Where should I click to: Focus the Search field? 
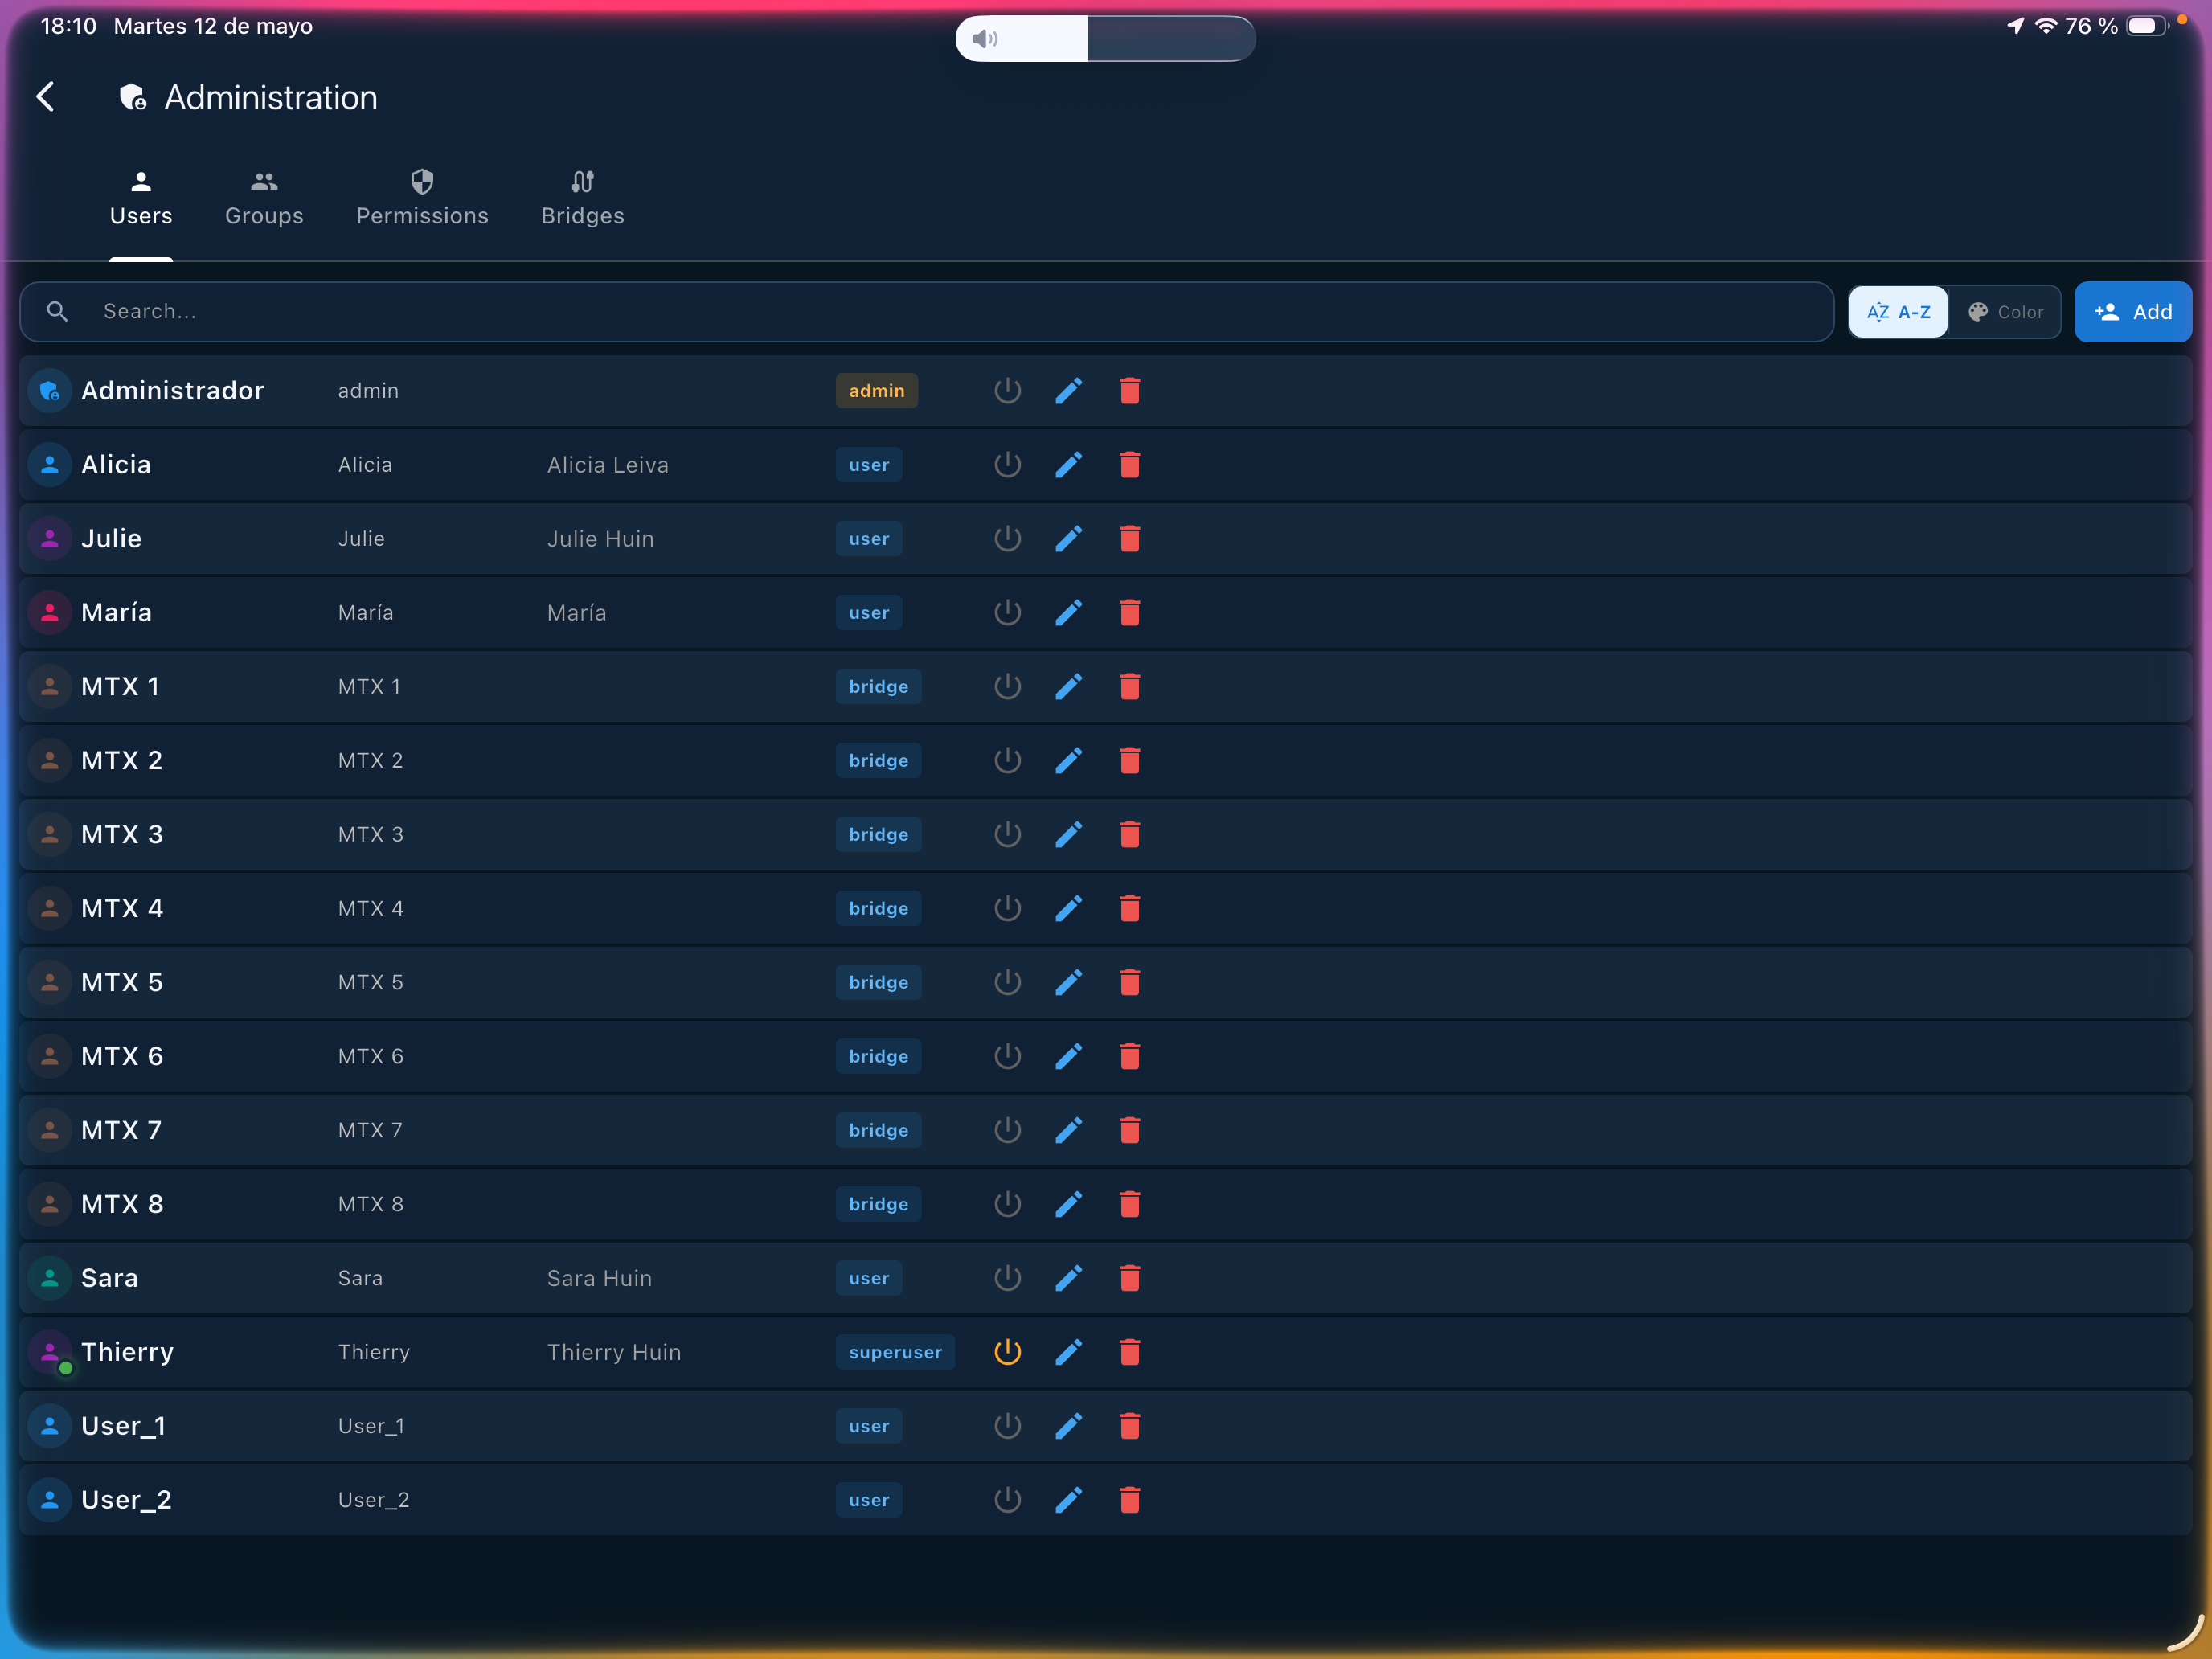(926, 312)
